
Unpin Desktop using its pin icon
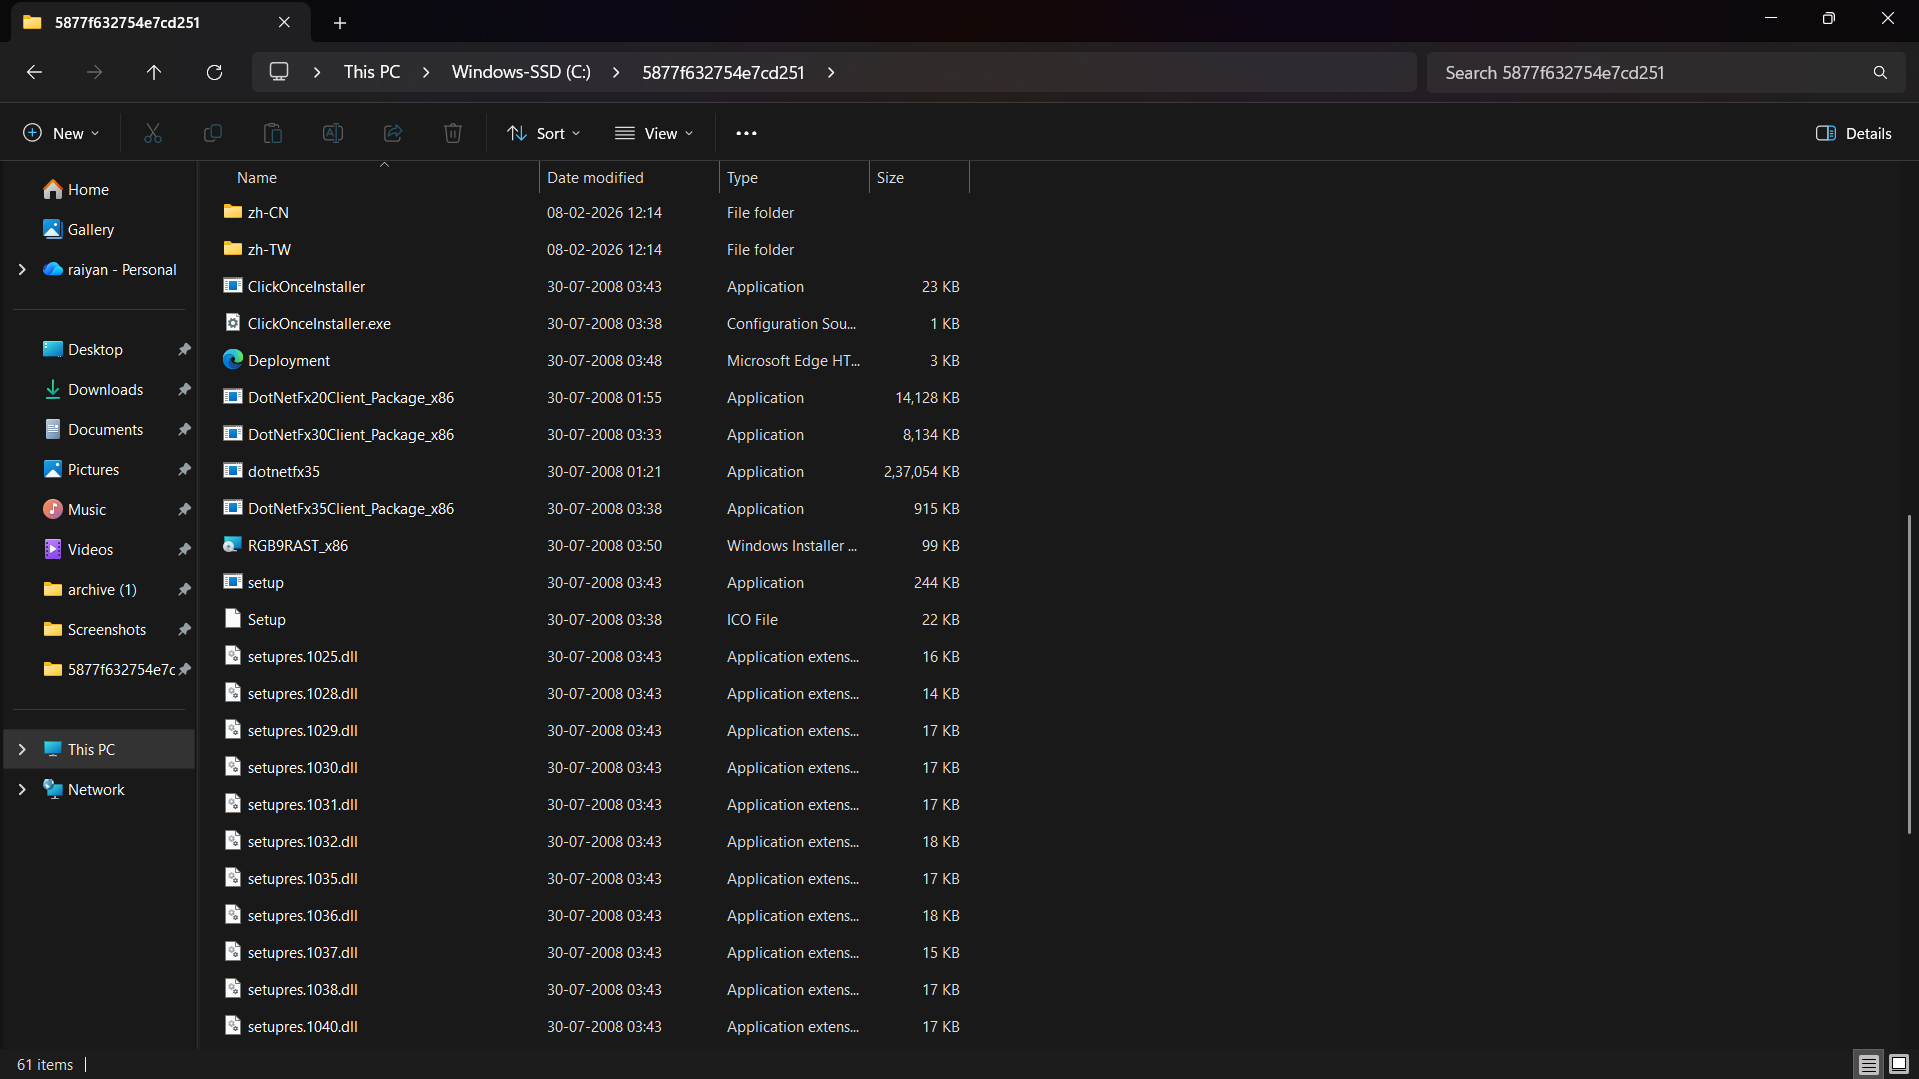(184, 349)
